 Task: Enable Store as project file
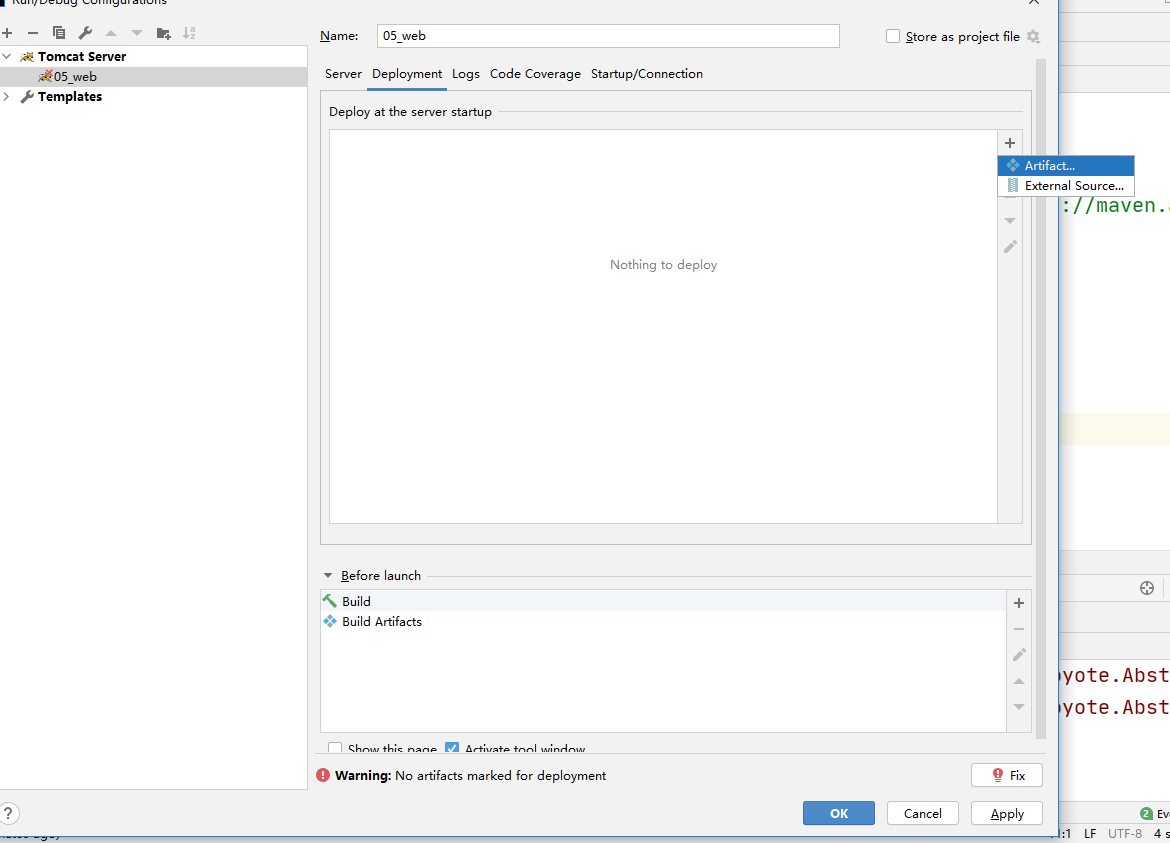[x=891, y=36]
